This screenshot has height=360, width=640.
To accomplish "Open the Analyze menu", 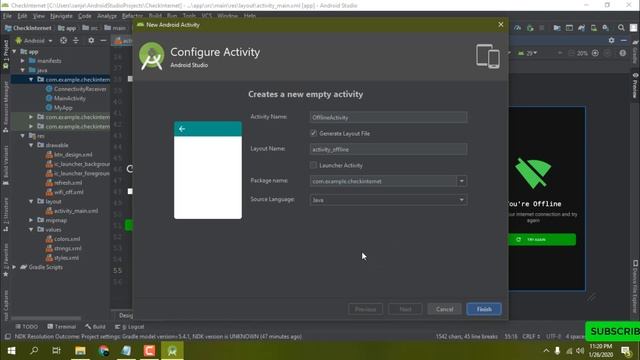I will pos(107,16).
